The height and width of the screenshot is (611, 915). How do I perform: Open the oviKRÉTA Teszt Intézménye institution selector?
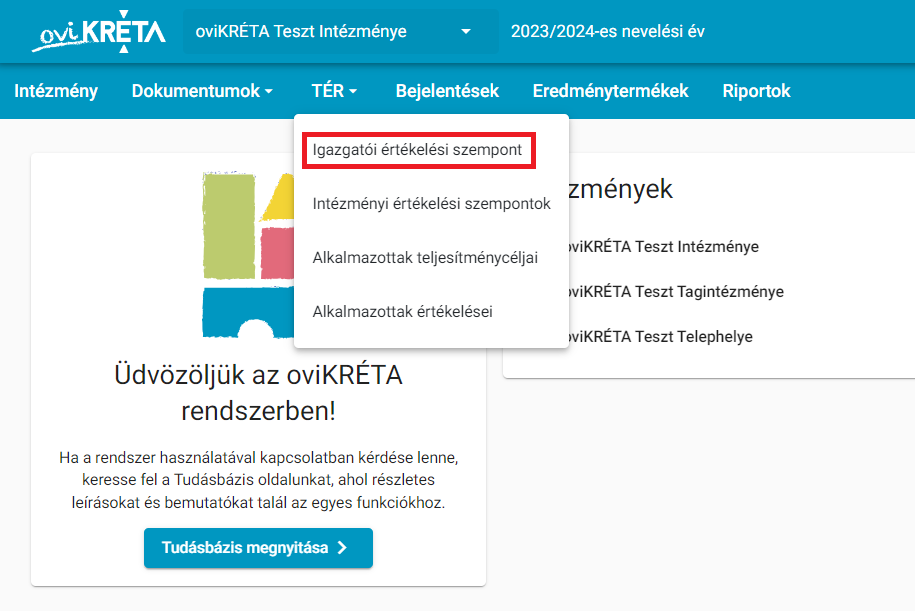(x=341, y=32)
